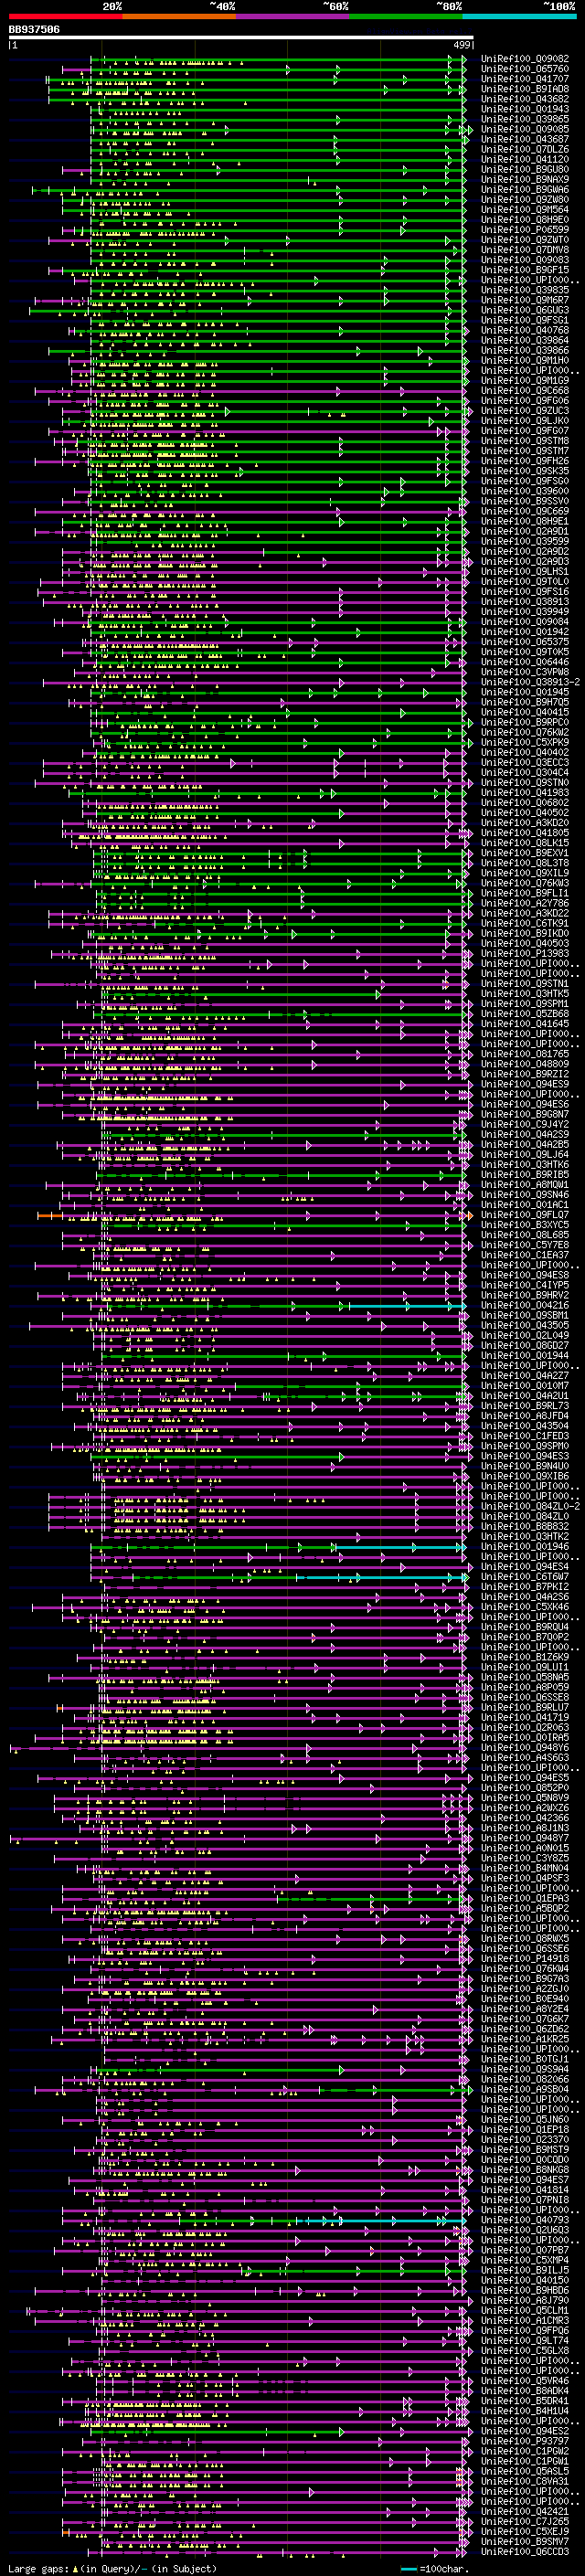
Task: Open the UniRef100_B8B832 entry
Action: click(525, 1526)
